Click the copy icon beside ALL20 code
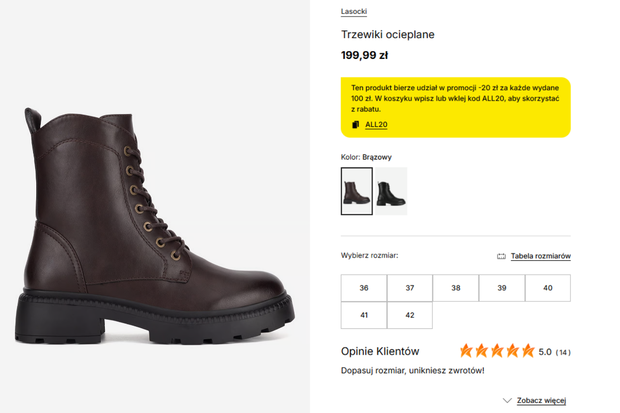The width and height of the screenshot is (620, 413). (355, 125)
